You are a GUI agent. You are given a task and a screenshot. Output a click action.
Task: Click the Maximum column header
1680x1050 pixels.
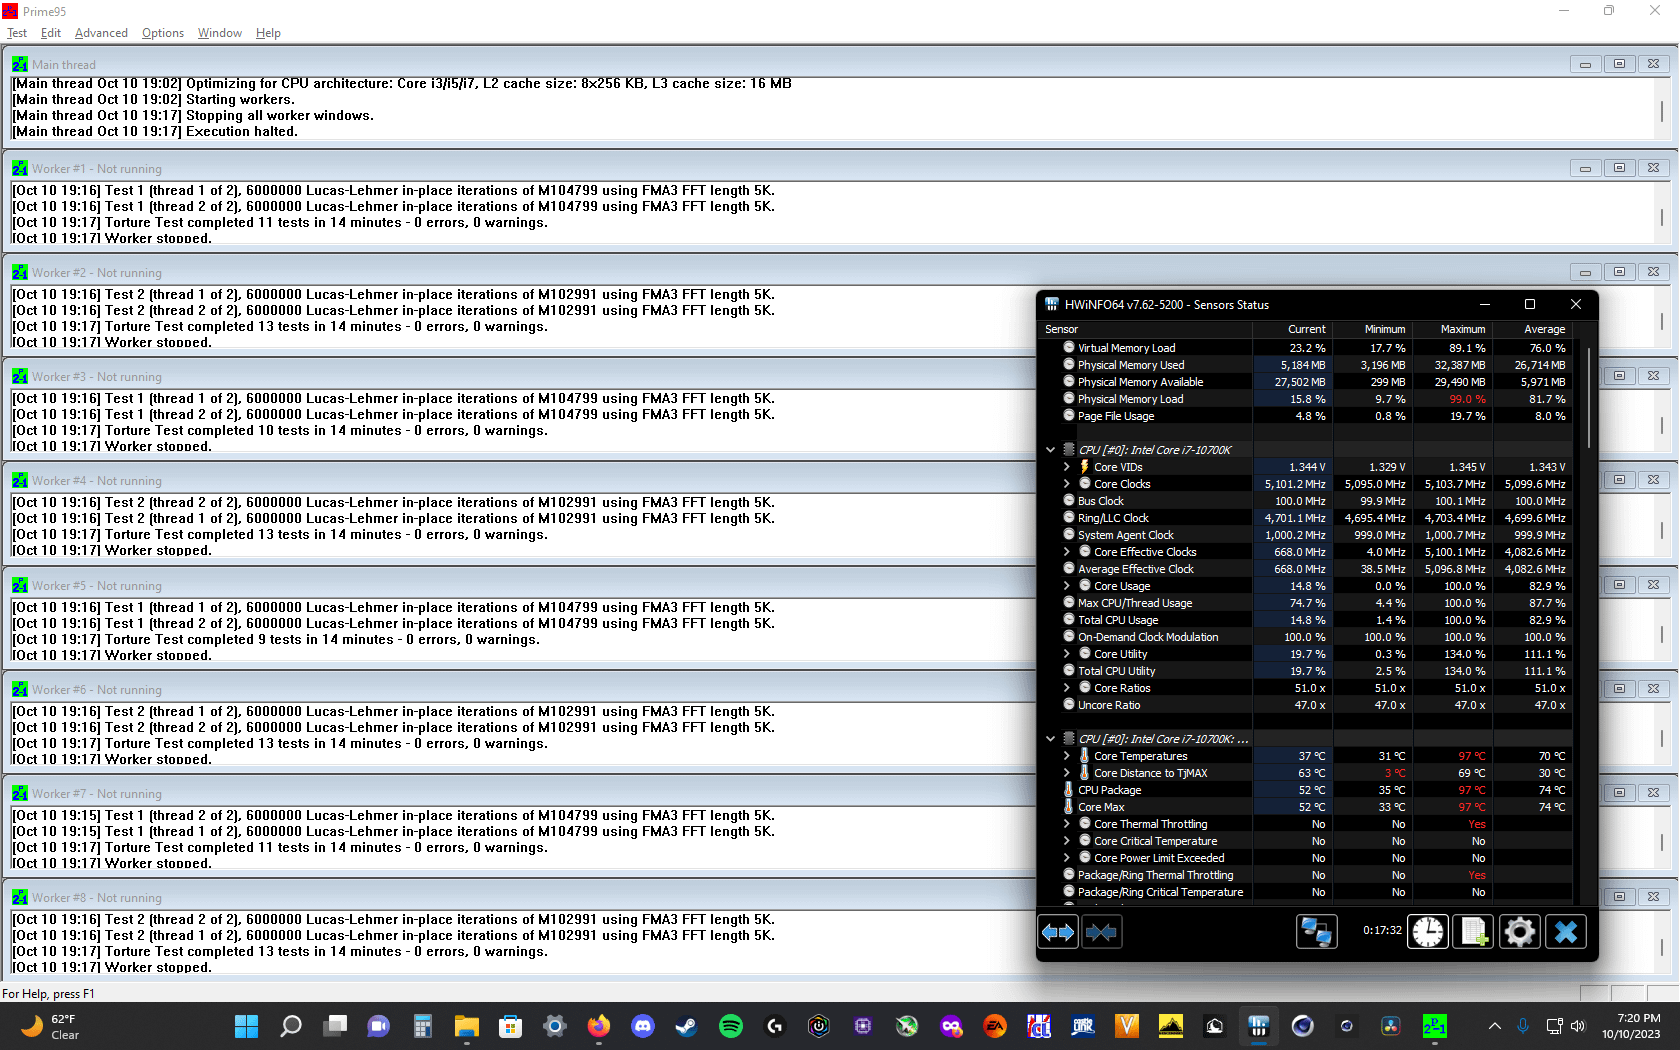[x=1451, y=329]
